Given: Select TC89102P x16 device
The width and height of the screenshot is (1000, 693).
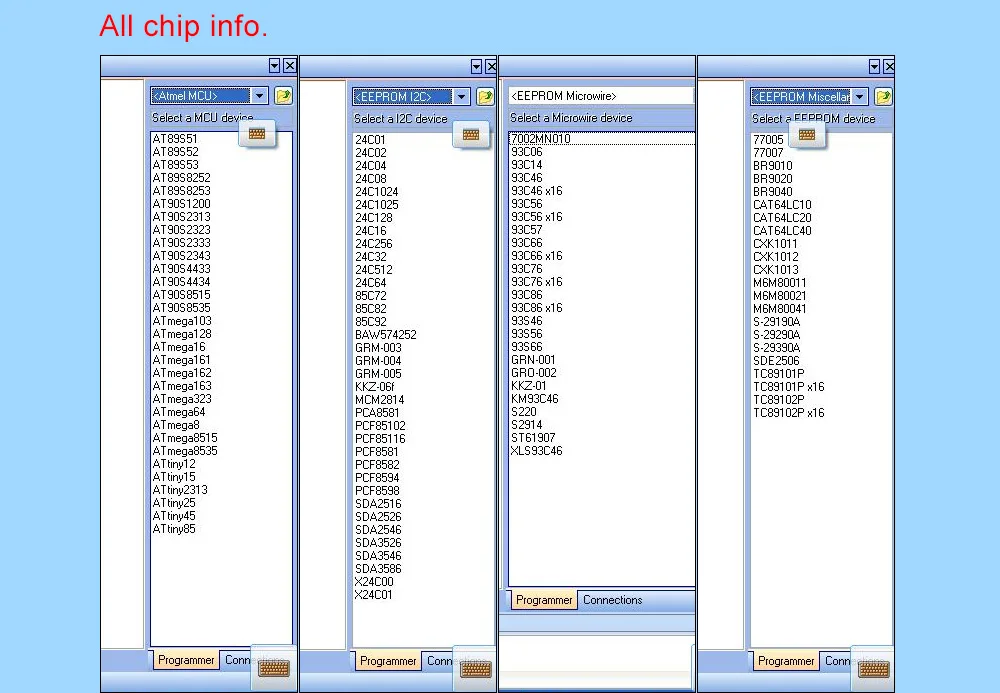Looking at the screenshot, I should click(x=788, y=412).
